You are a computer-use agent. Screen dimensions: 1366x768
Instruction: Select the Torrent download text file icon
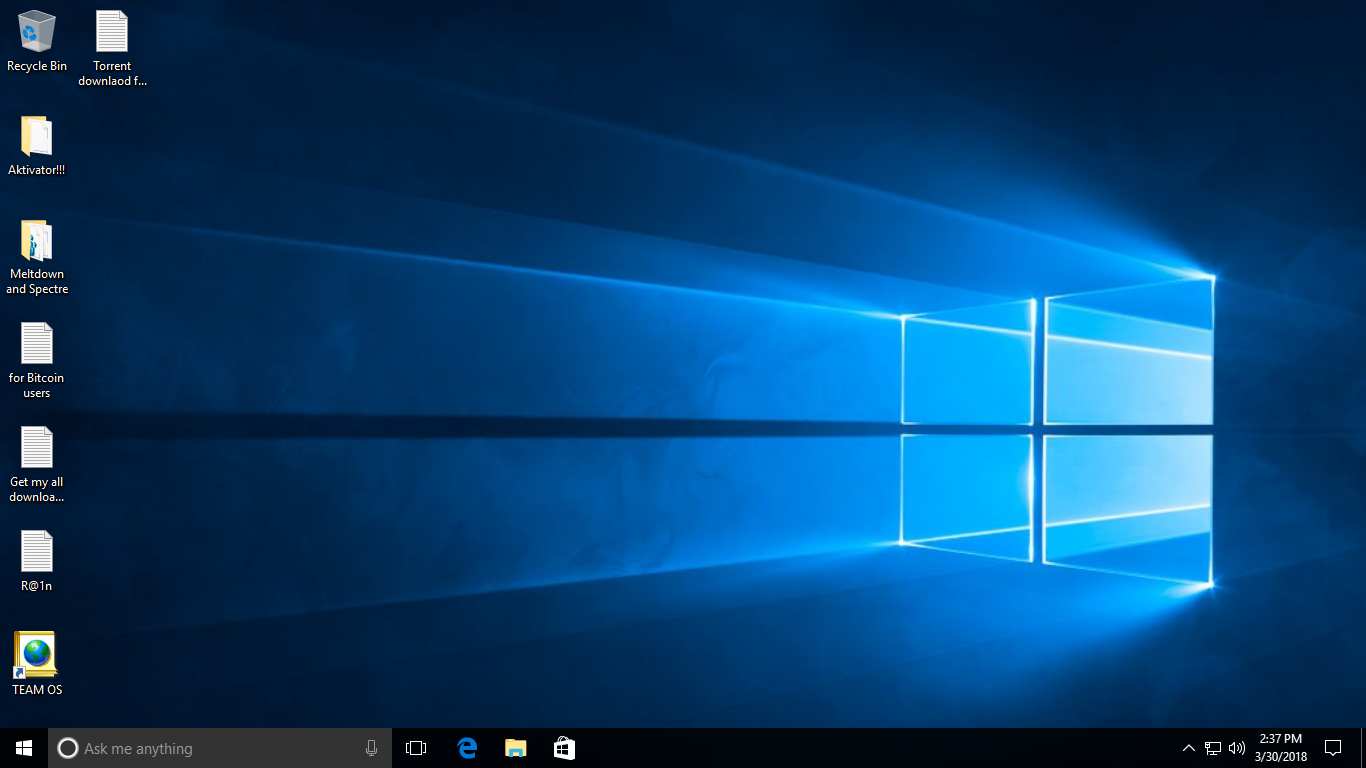112,48
